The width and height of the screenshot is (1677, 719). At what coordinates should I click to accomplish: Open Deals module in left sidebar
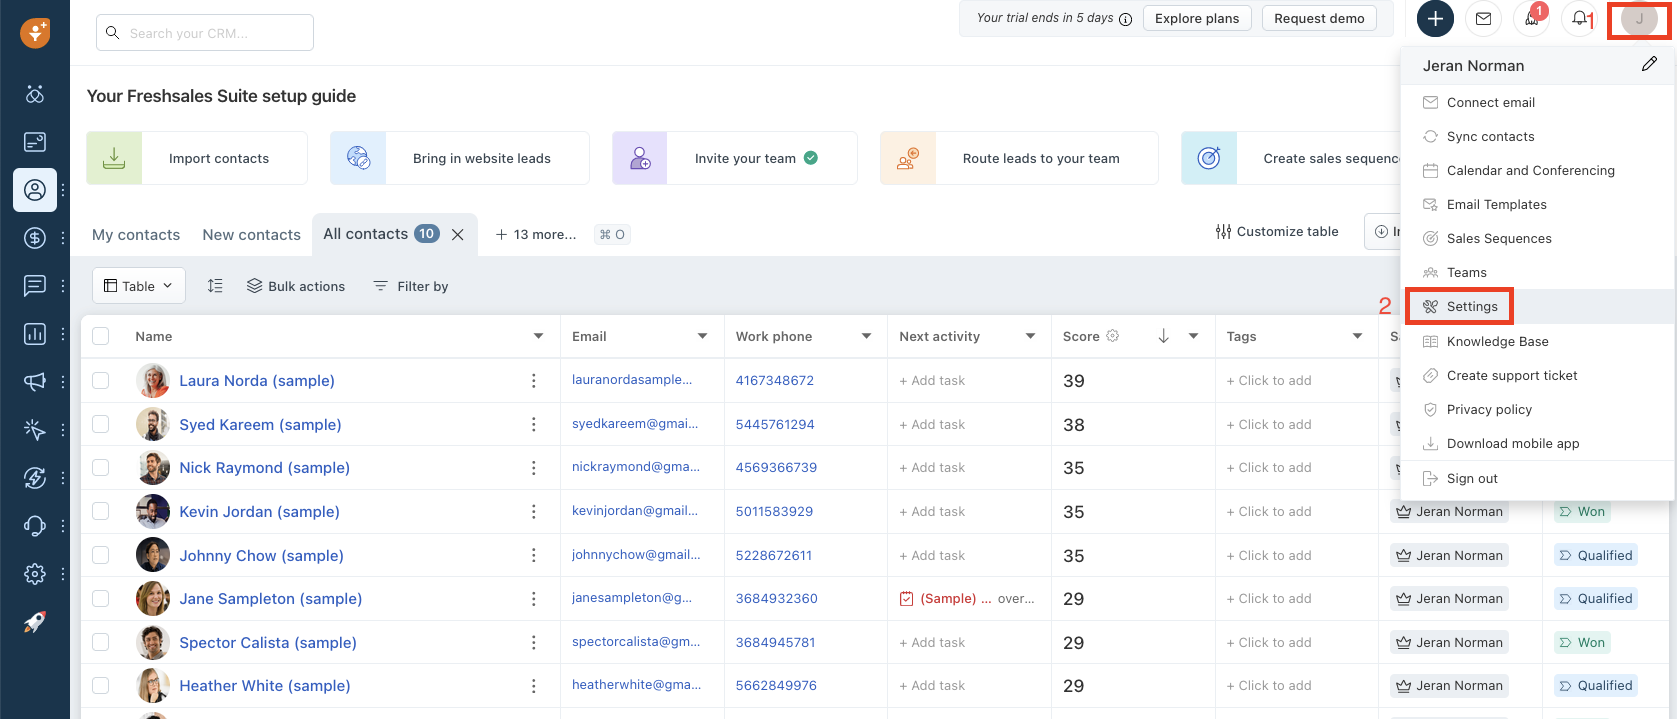[x=35, y=237]
